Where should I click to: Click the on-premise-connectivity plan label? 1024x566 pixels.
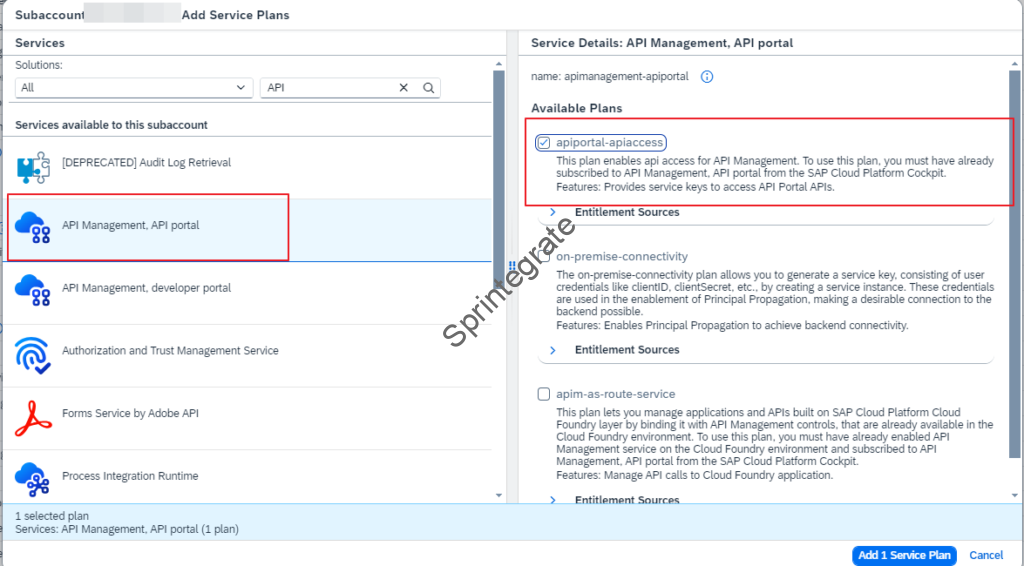622,257
